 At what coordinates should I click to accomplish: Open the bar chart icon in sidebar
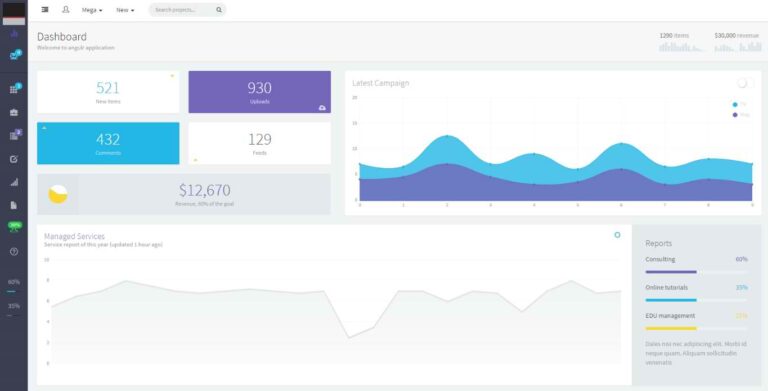coord(14,182)
